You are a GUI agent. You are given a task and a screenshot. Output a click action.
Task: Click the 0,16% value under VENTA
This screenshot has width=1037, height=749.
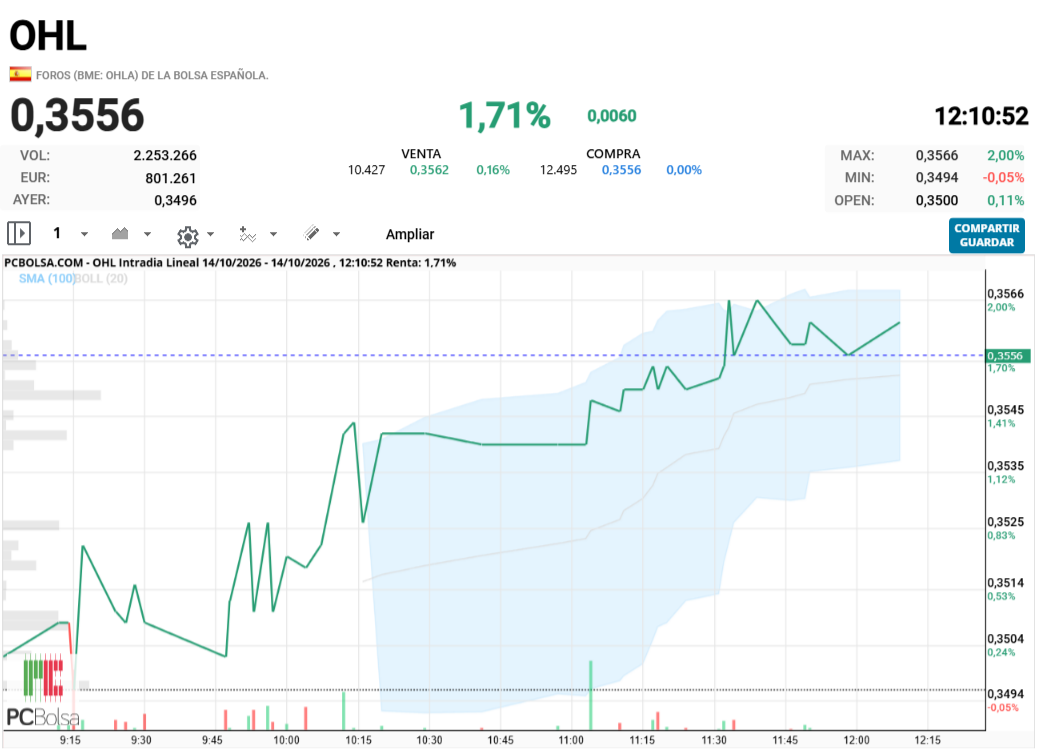pos(493,170)
